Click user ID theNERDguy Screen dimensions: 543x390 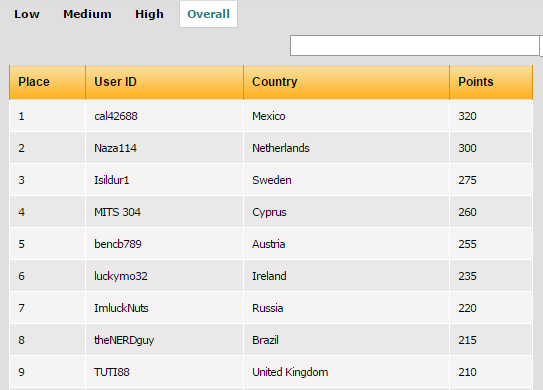click(124, 340)
